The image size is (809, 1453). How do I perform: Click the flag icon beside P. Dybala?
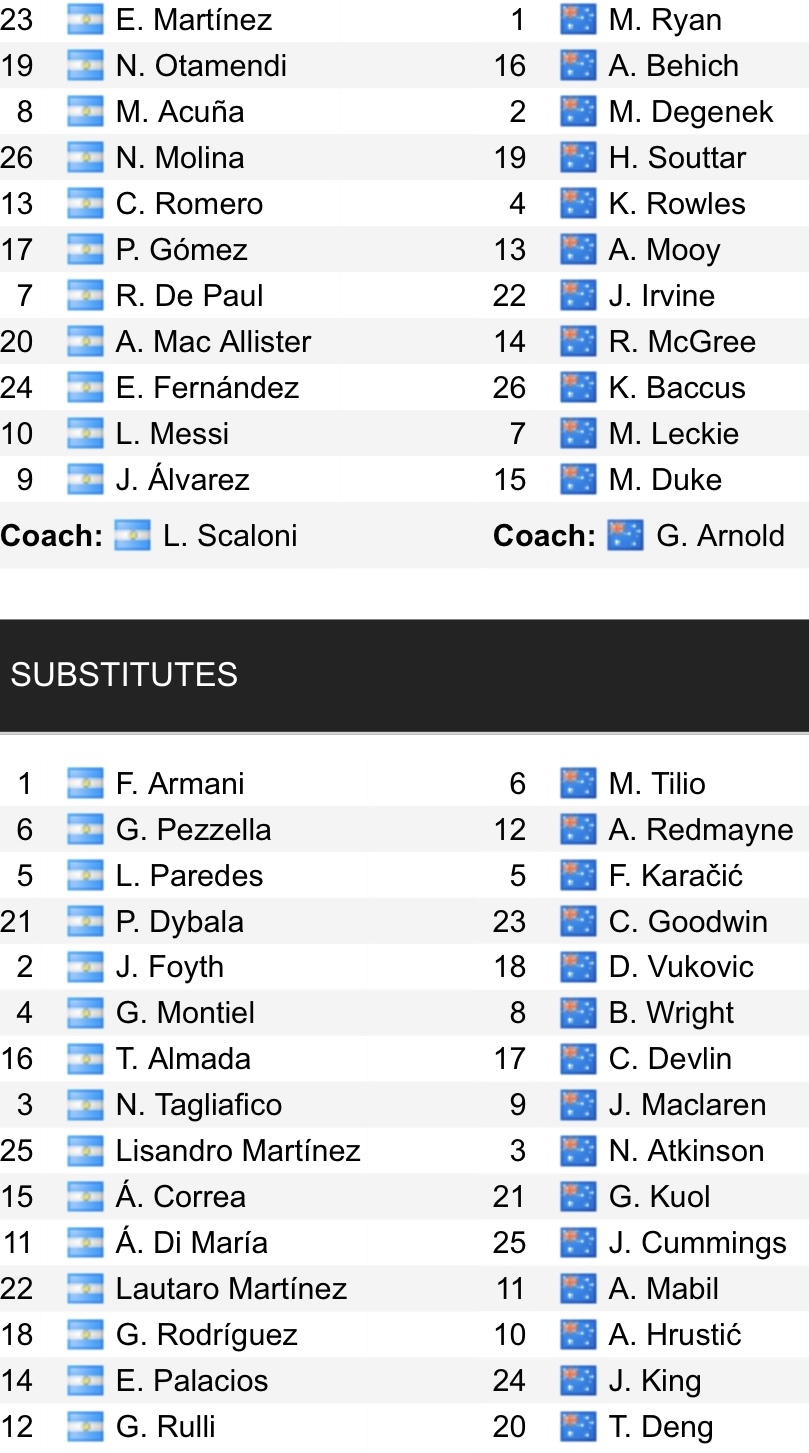tap(85, 921)
